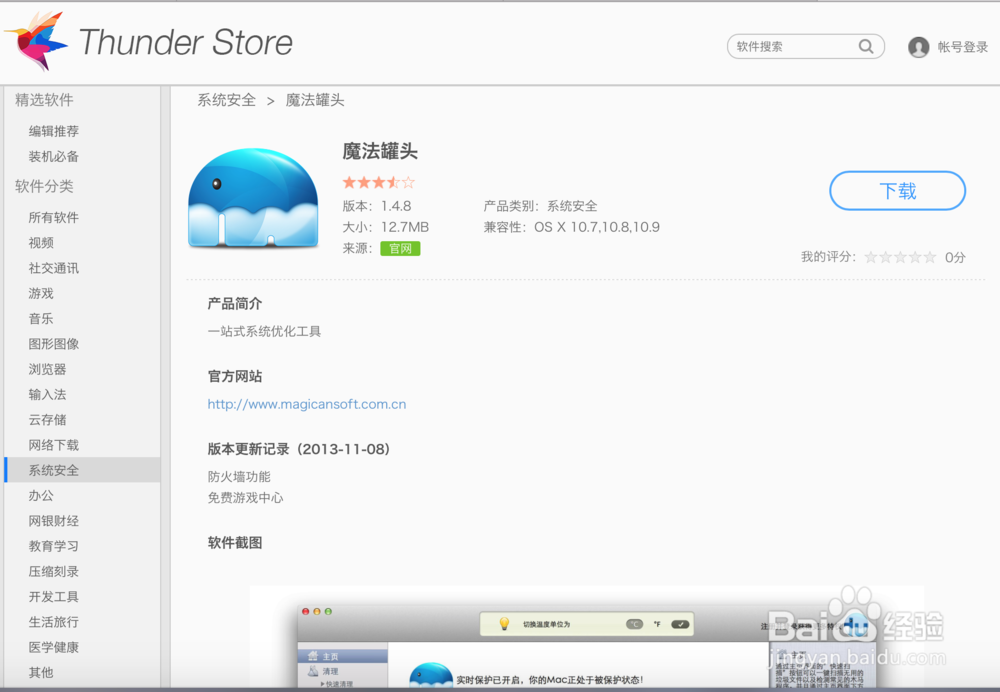
Task: Select the 教育学习 category
Action: point(54,546)
